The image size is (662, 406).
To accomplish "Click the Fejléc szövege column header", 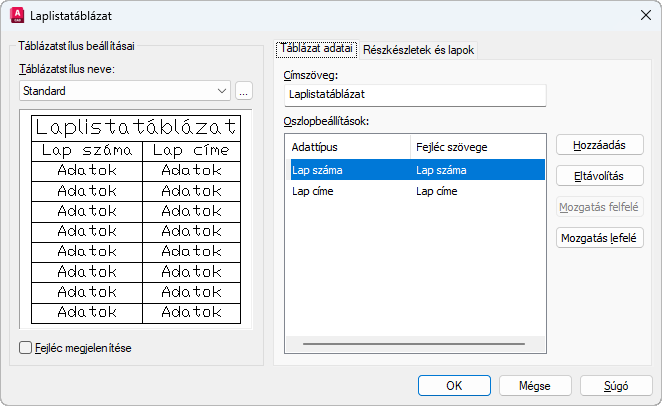I will click(478, 147).
